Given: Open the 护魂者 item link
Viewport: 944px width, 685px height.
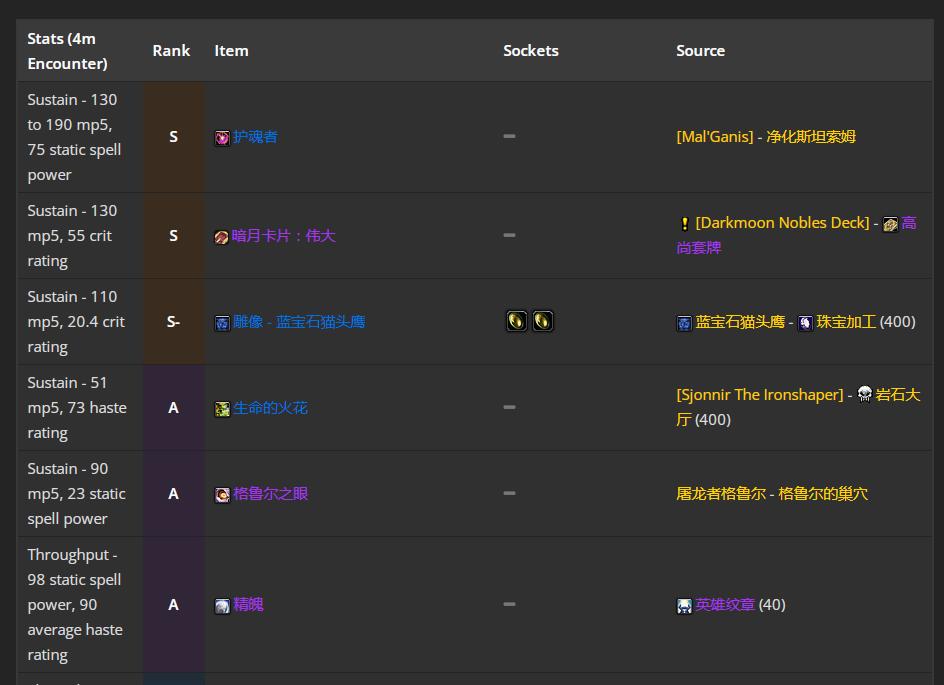Looking at the screenshot, I should 255,137.
